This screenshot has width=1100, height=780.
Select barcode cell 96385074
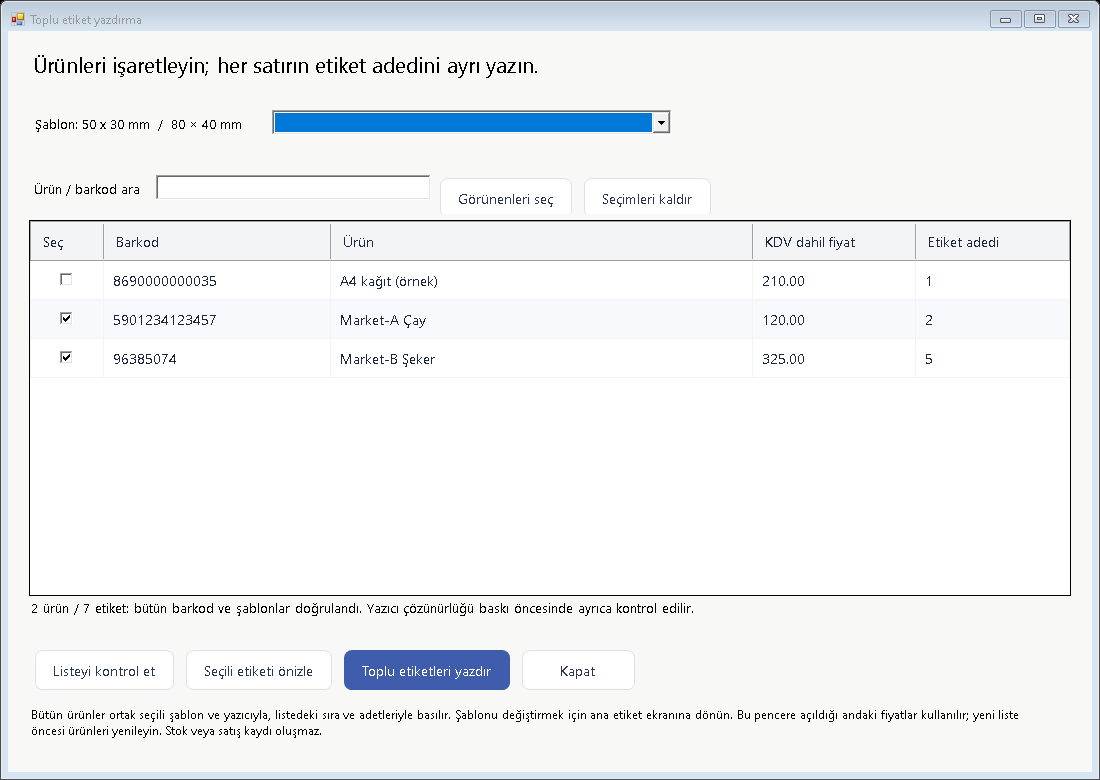[217, 358]
